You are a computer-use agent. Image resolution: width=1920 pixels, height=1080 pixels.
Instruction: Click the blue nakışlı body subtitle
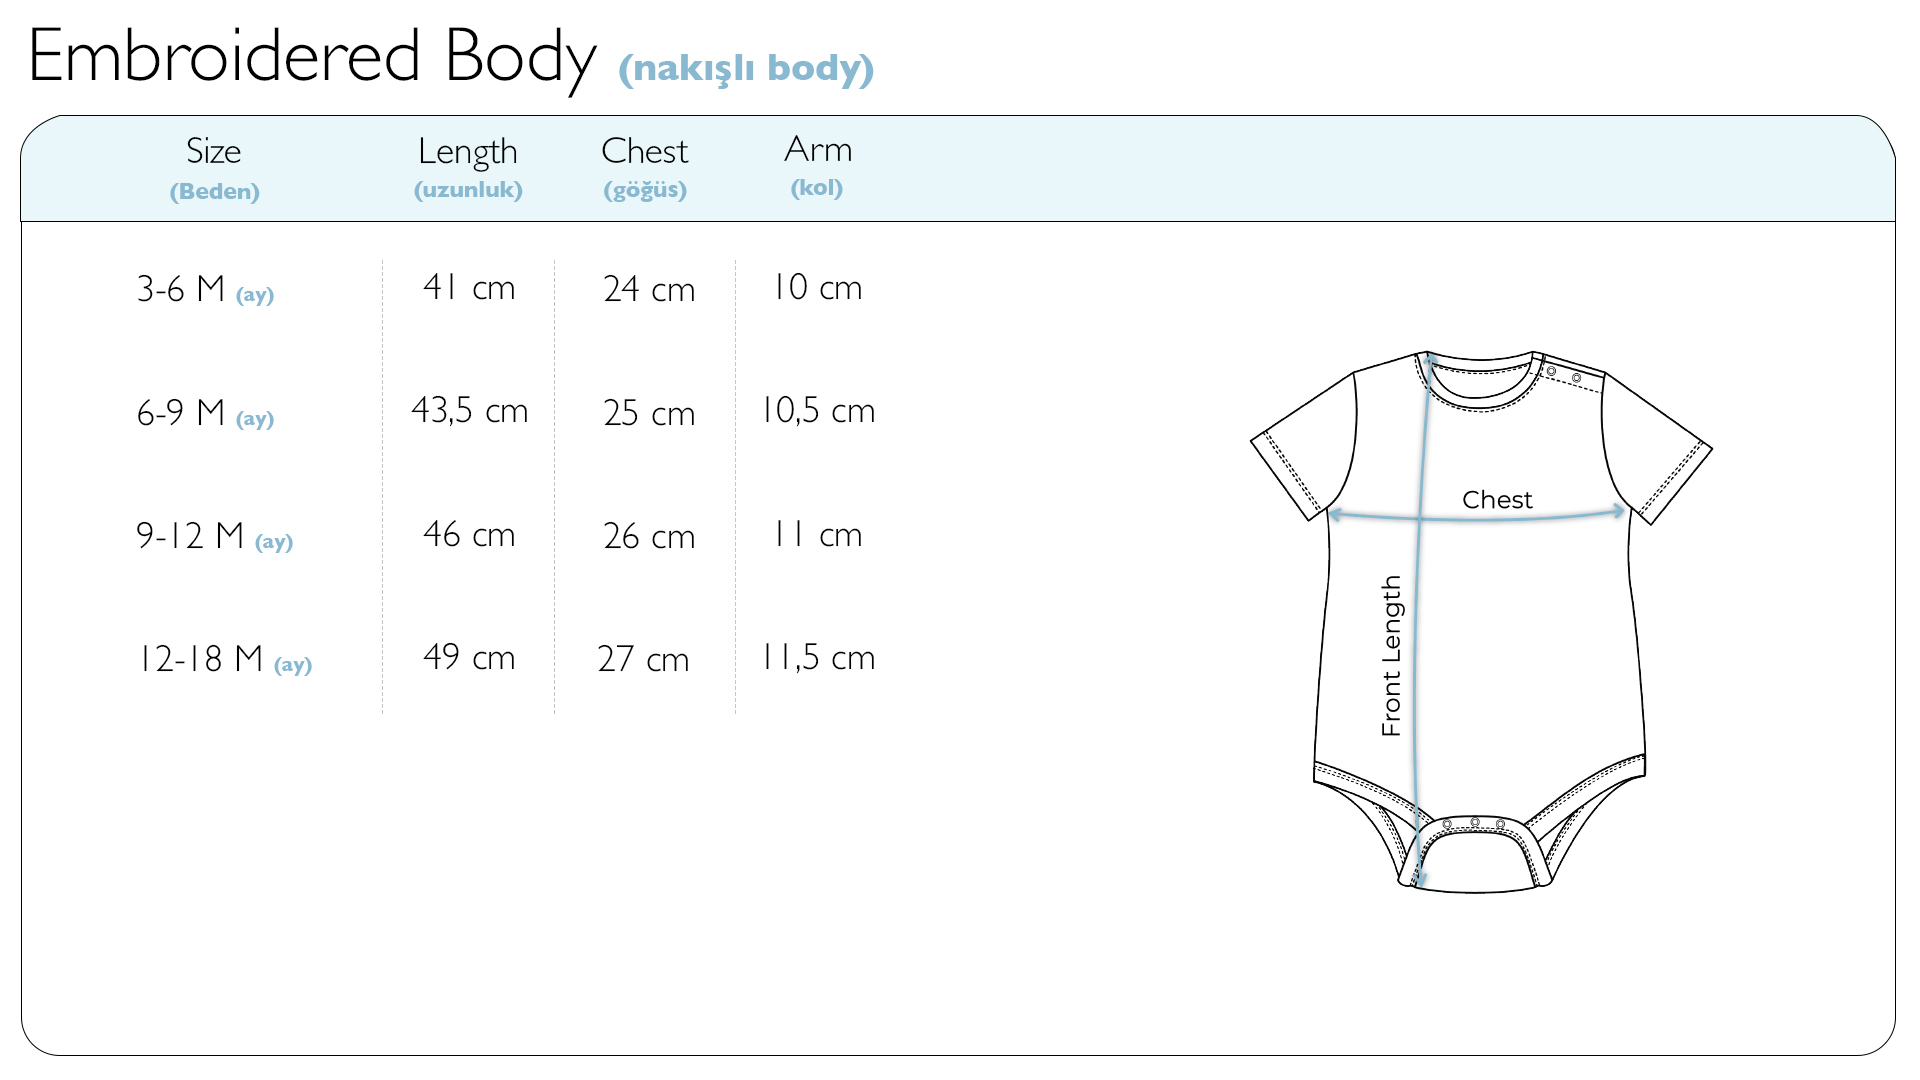(746, 68)
